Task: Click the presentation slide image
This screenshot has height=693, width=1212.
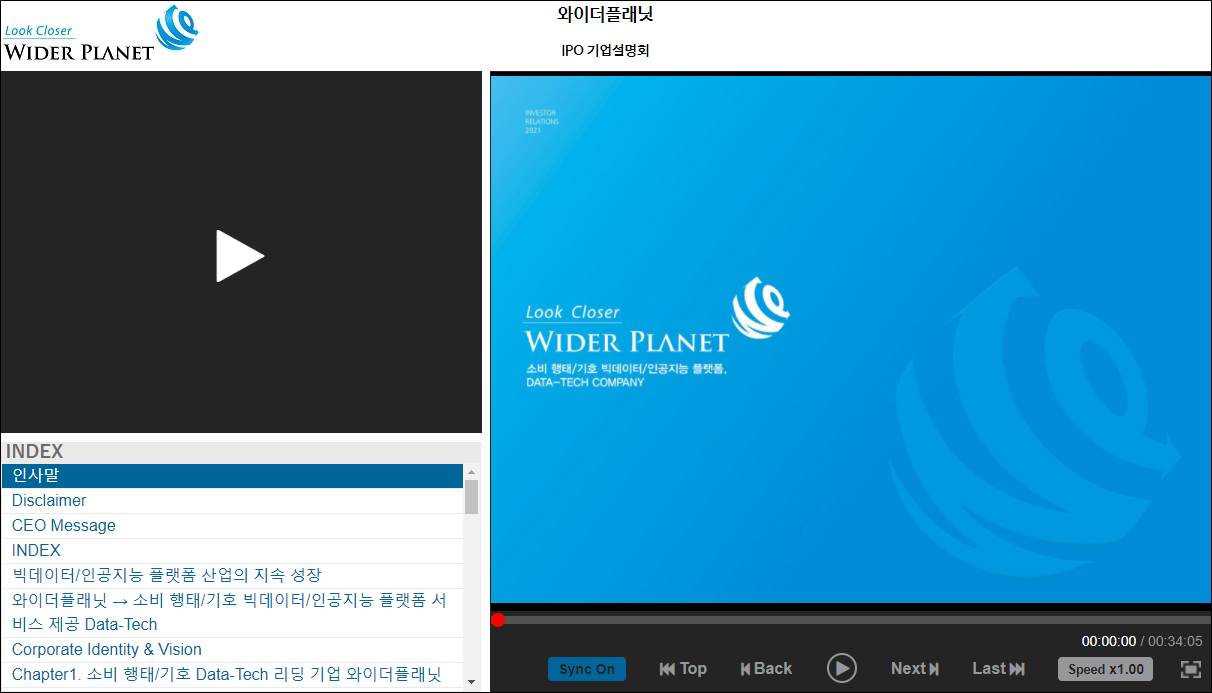Action: click(x=851, y=340)
